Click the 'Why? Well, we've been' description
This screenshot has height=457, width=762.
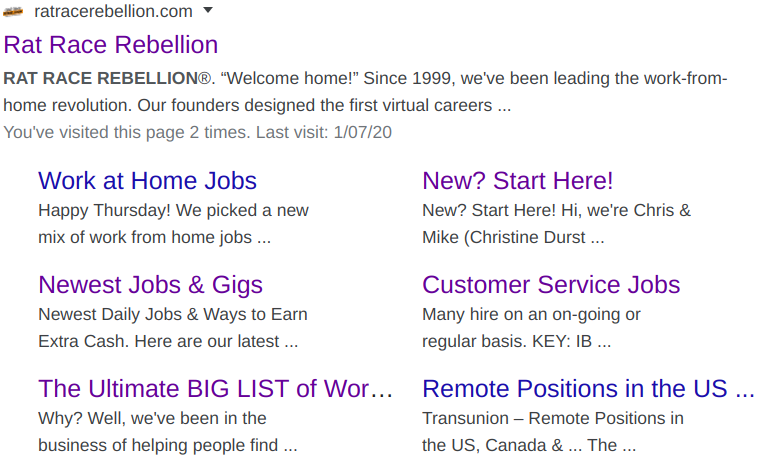click(152, 419)
